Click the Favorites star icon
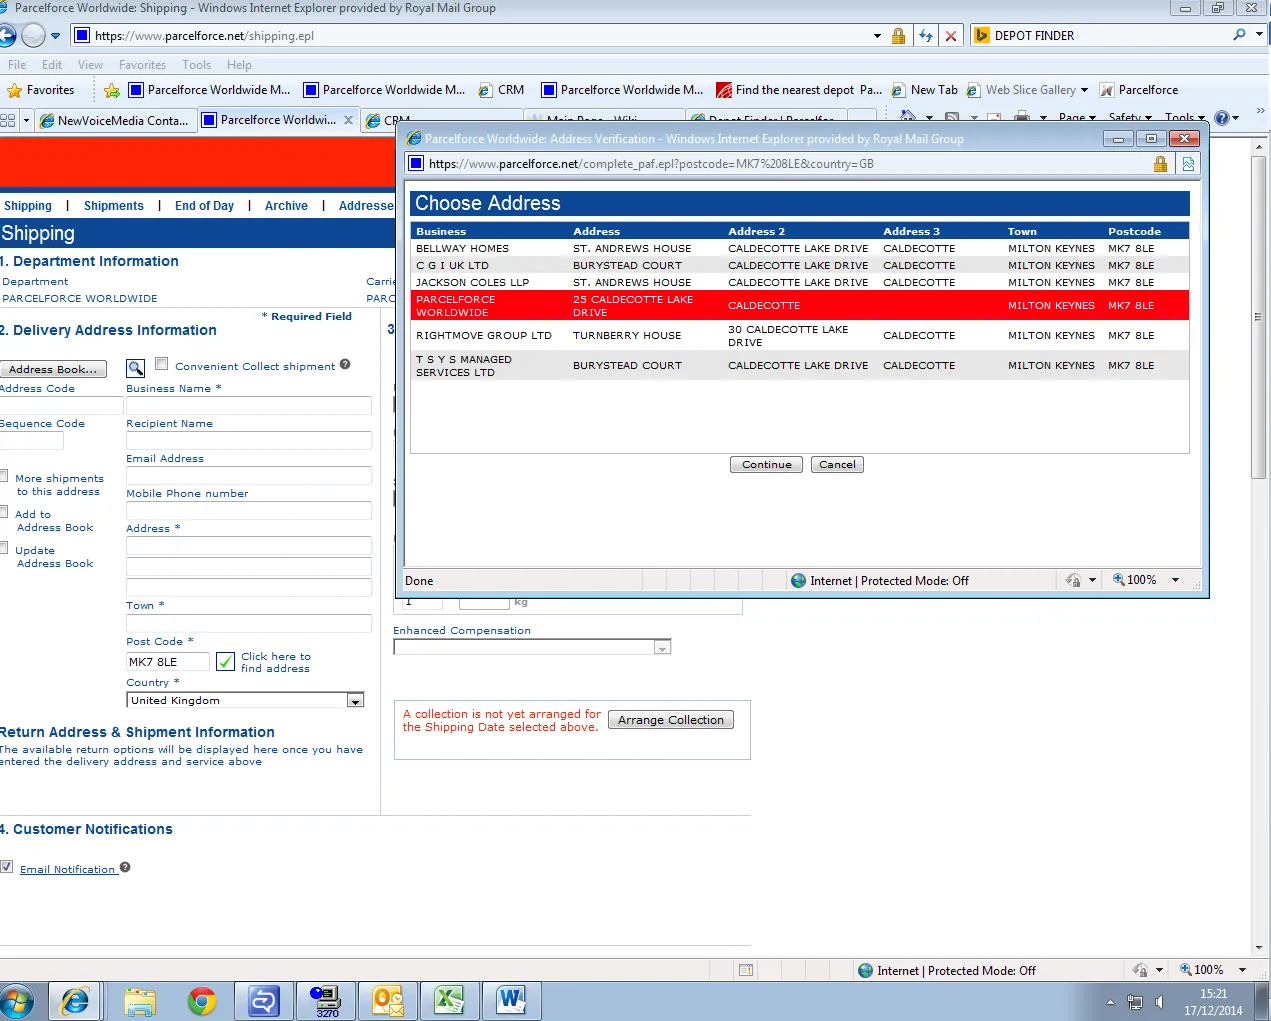Image resolution: width=1271 pixels, height=1021 pixels. pos(15,90)
